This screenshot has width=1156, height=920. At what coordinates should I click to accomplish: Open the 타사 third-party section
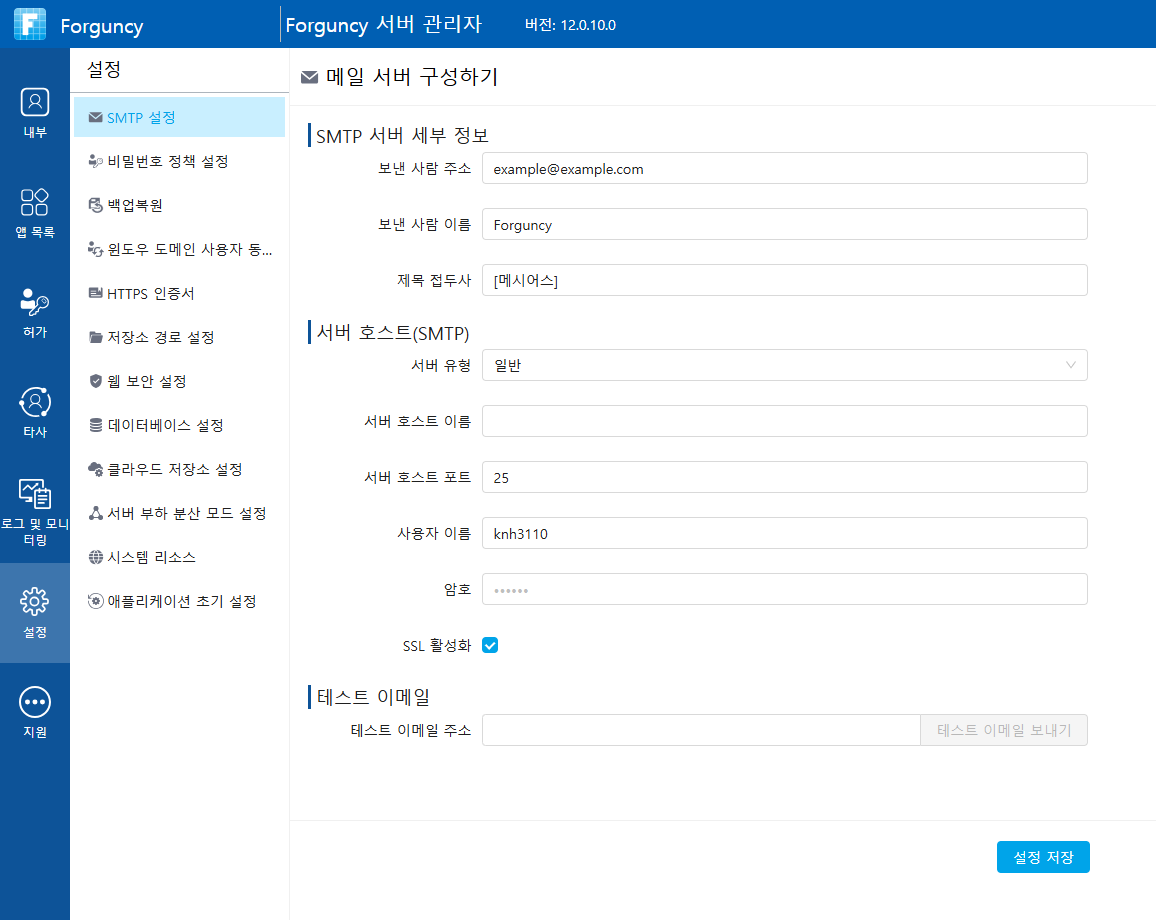[35, 413]
